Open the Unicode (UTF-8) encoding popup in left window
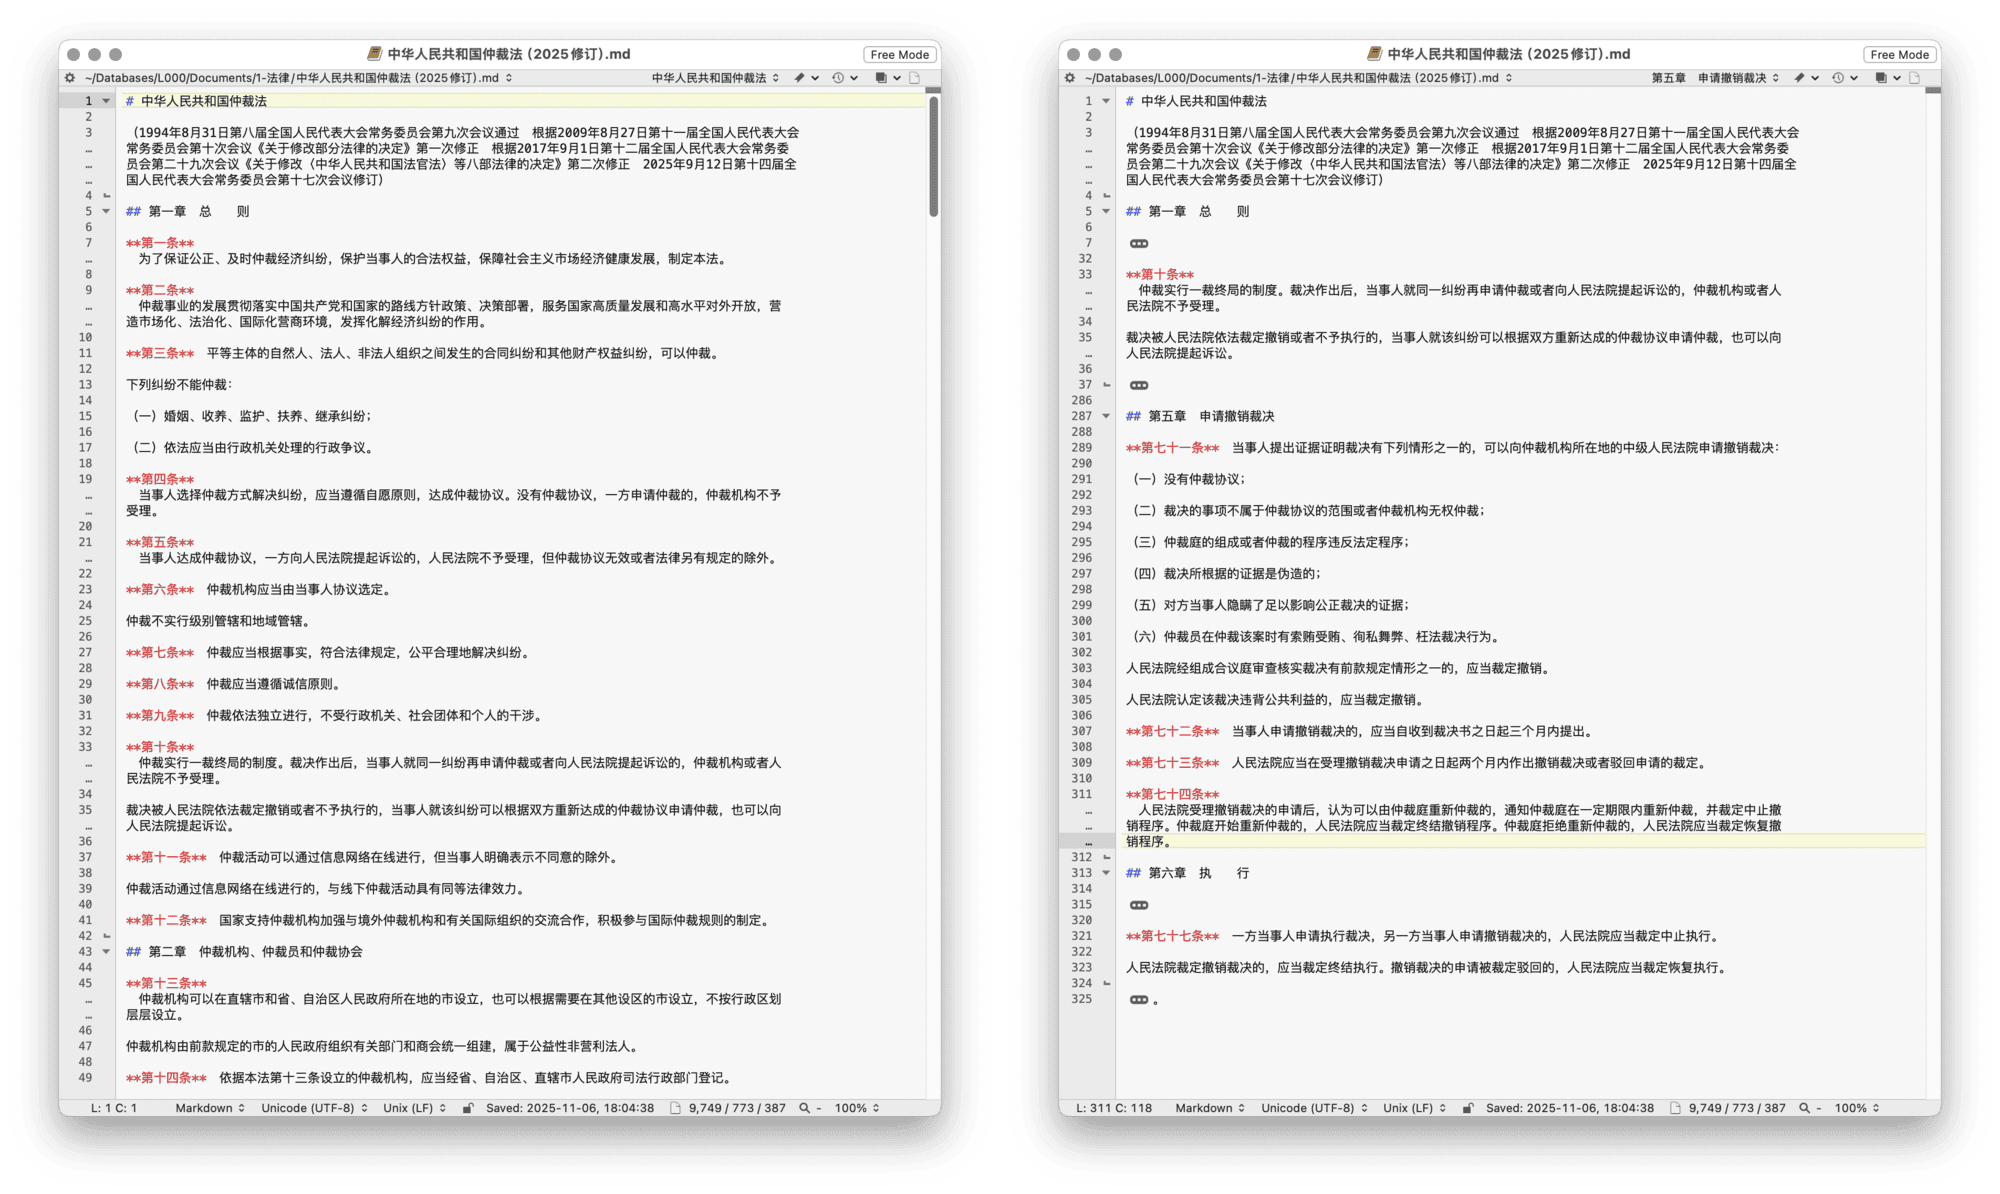 [314, 1108]
